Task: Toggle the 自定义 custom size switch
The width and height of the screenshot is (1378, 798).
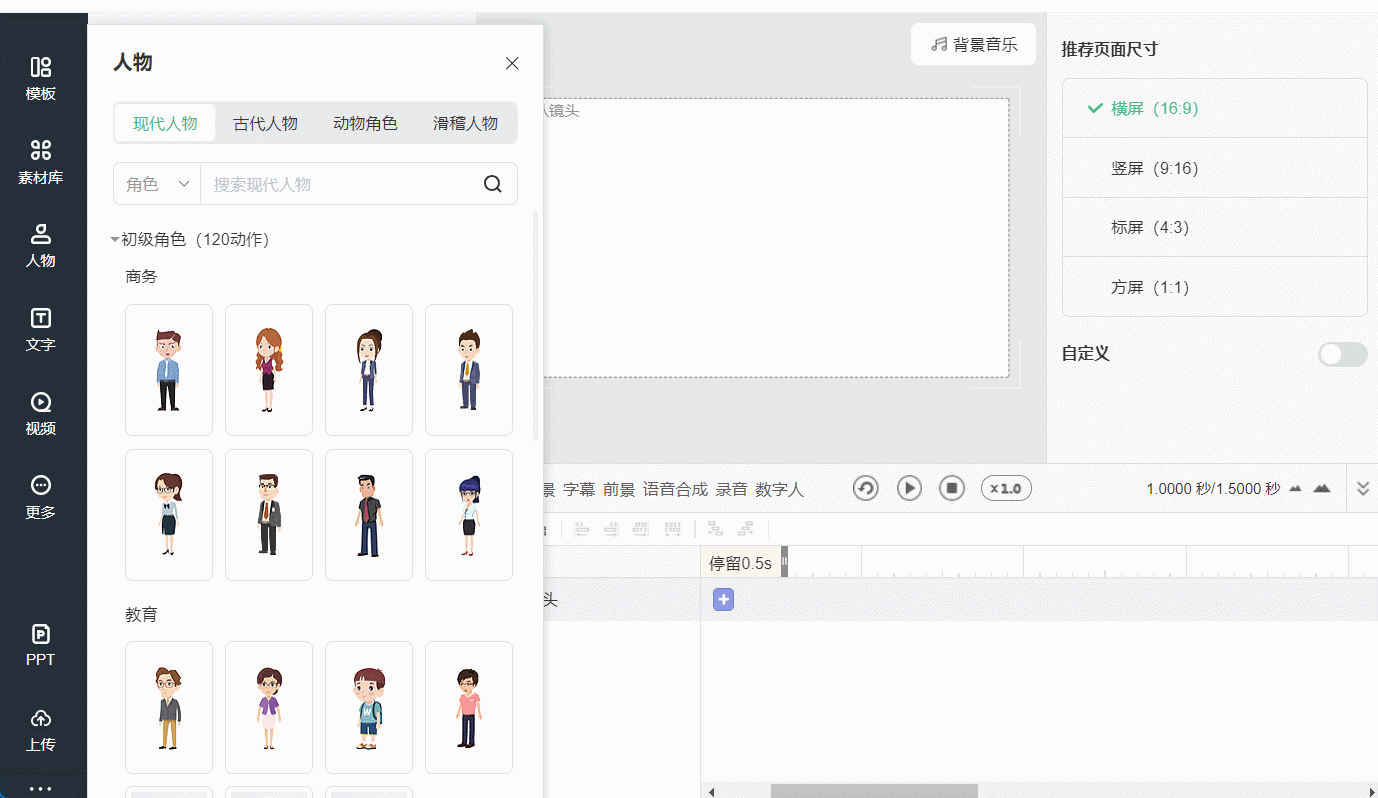Action: click(x=1342, y=354)
